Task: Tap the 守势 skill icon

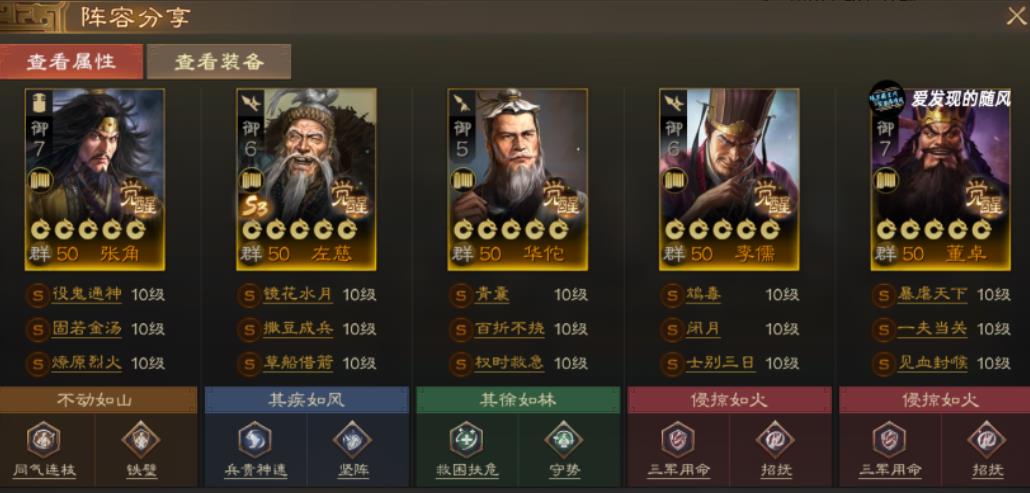Action: tap(564, 439)
